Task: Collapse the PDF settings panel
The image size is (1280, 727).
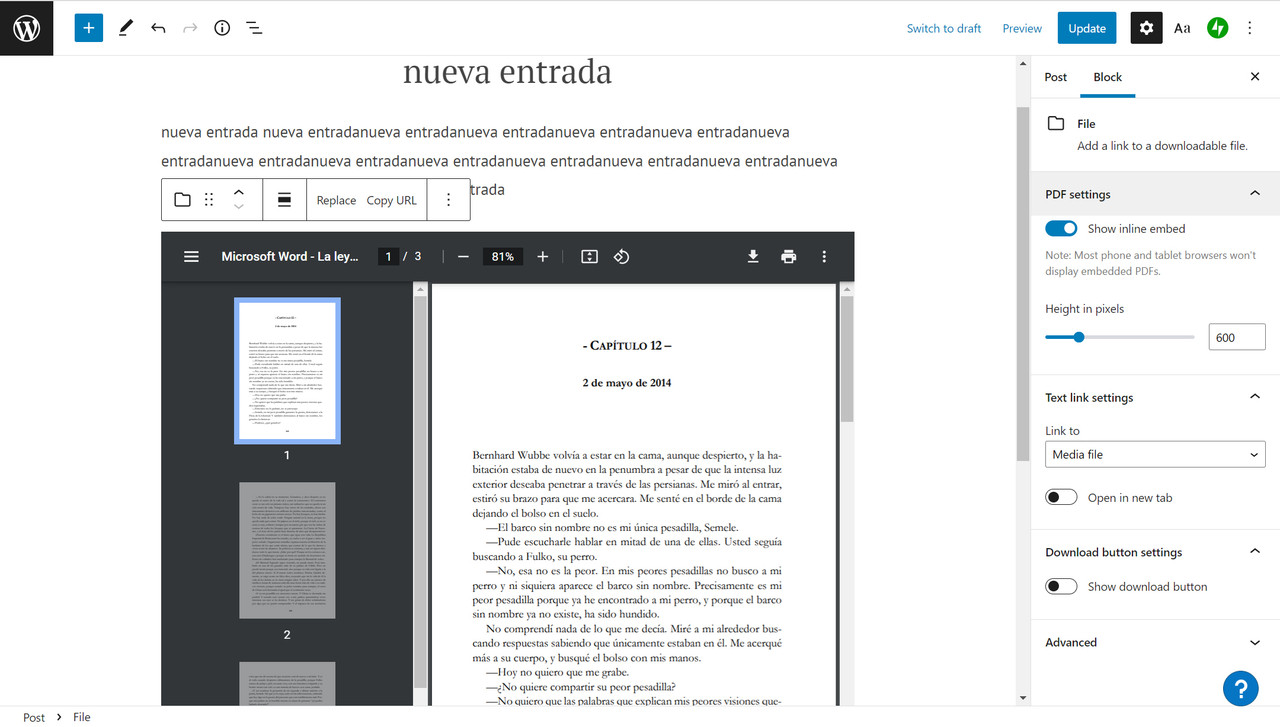Action: coord(1254,193)
